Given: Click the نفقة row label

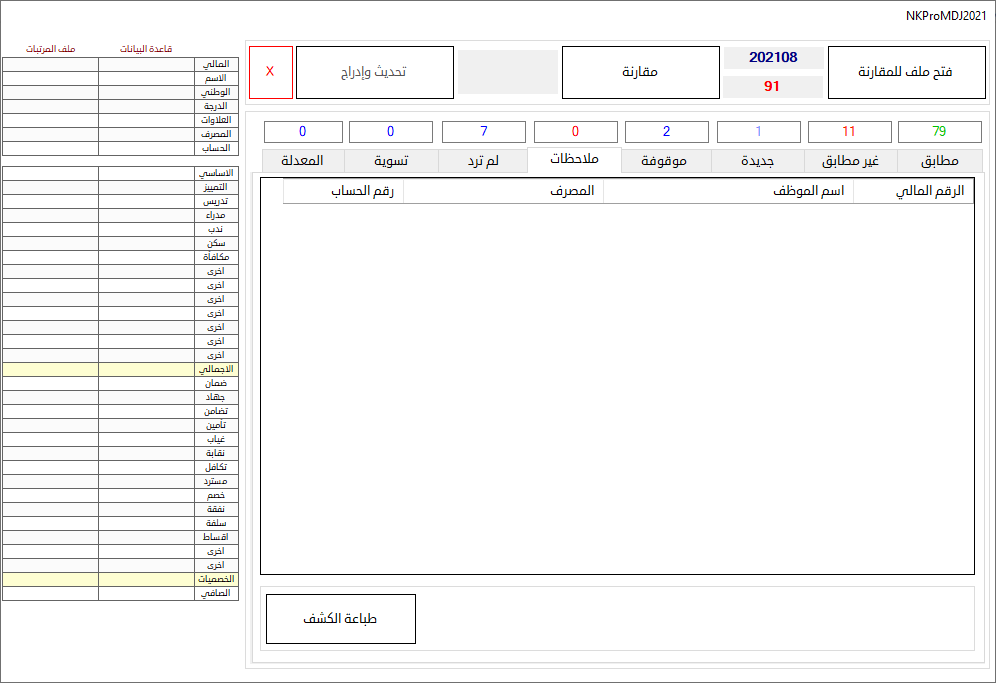Looking at the screenshot, I should pyautogui.click(x=217, y=509).
